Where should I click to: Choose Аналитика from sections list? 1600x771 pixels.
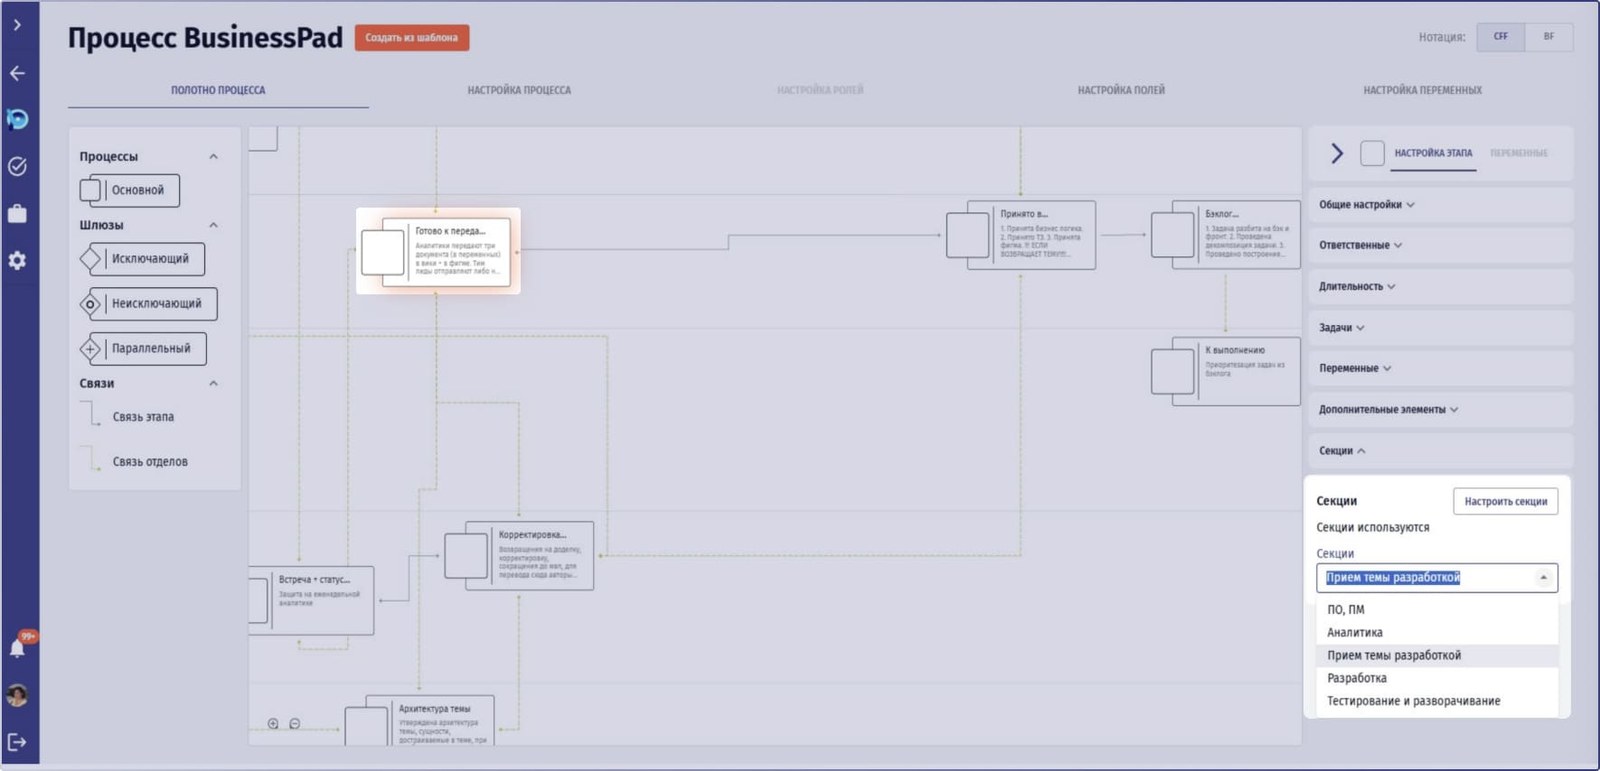point(1437,632)
